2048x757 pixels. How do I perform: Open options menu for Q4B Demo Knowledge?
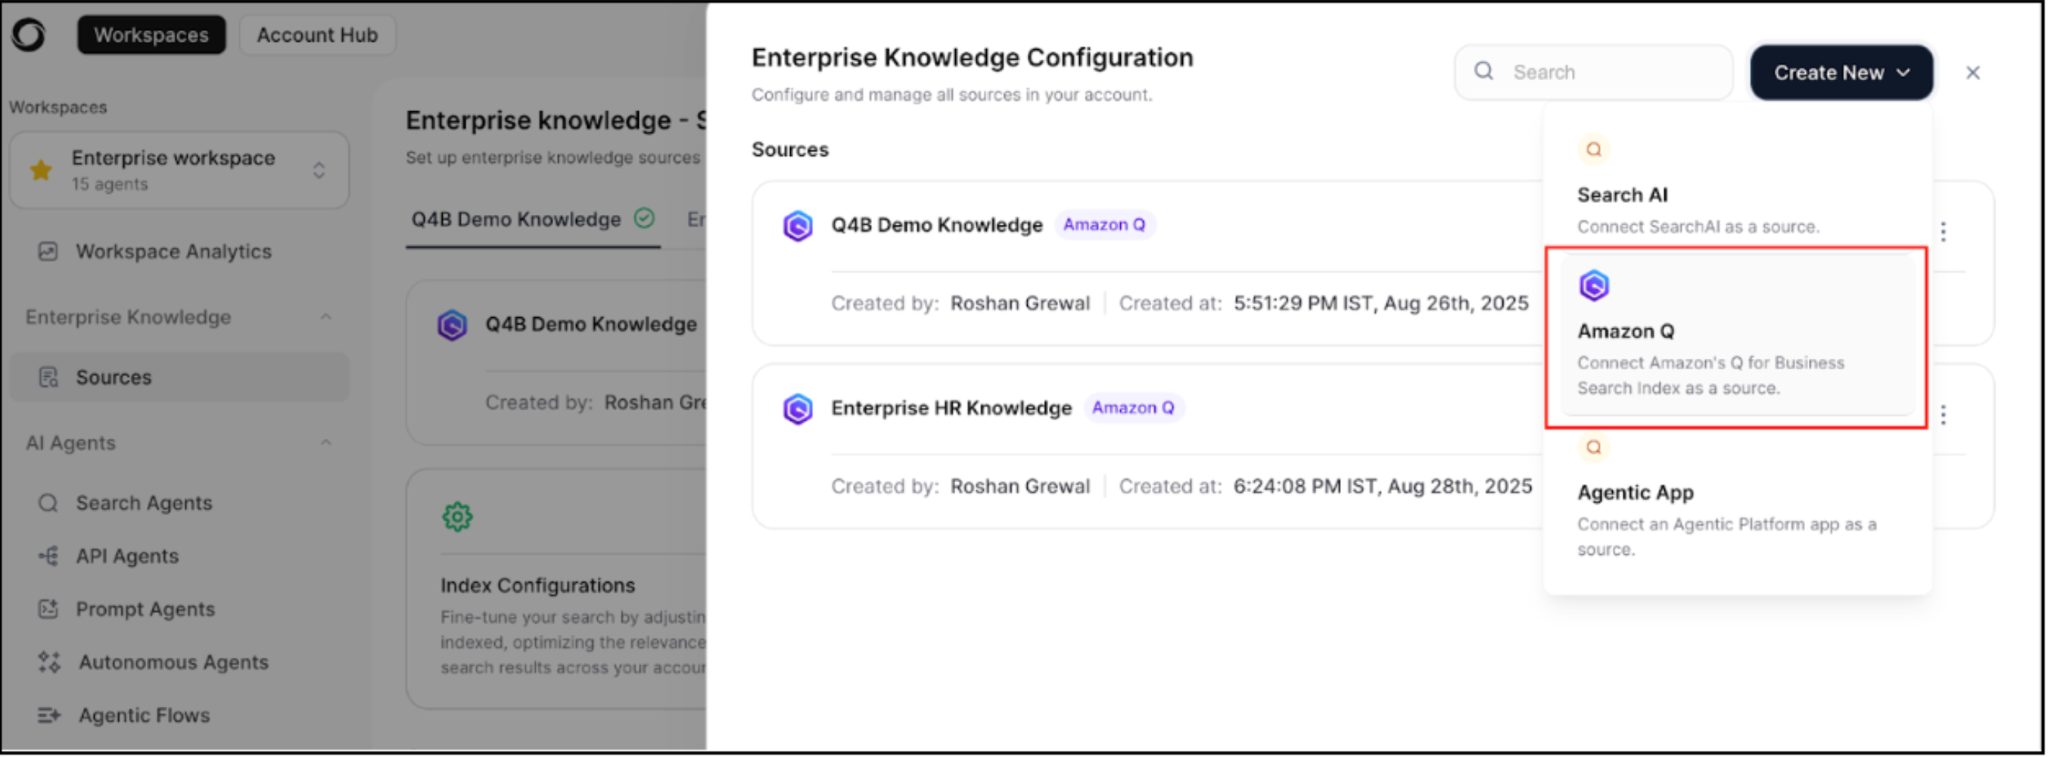click(x=1943, y=232)
